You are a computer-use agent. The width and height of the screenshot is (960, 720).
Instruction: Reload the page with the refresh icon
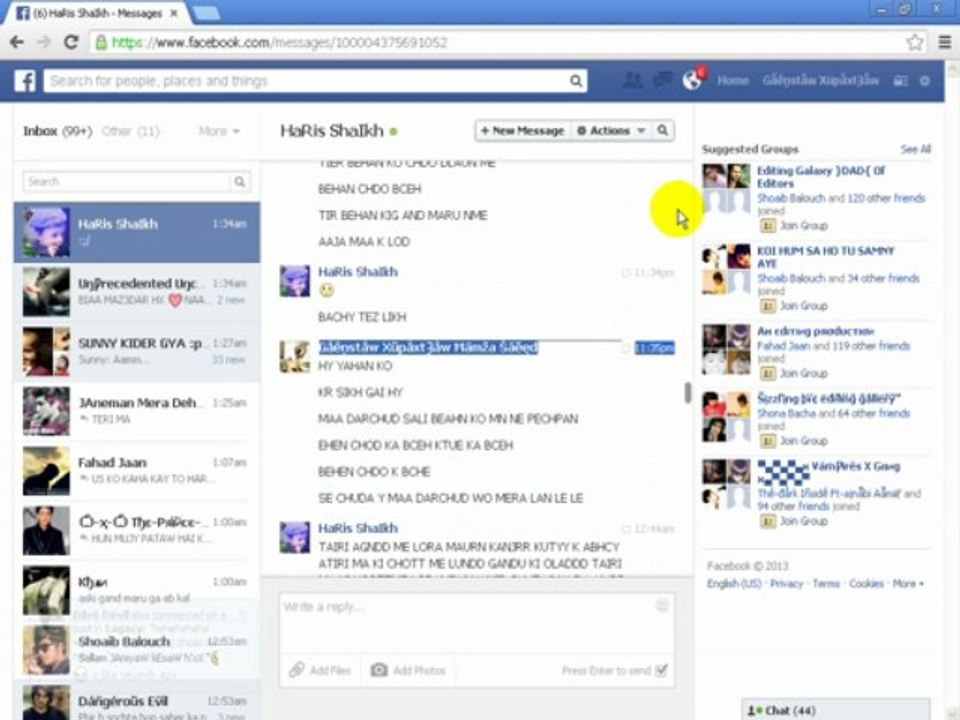pyautogui.click(x=71, y=42)
